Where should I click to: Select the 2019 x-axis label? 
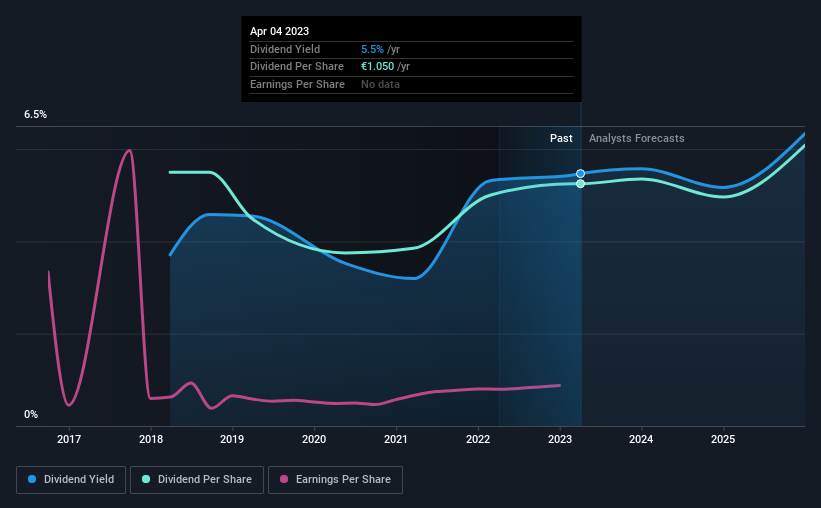coord(232,439)
